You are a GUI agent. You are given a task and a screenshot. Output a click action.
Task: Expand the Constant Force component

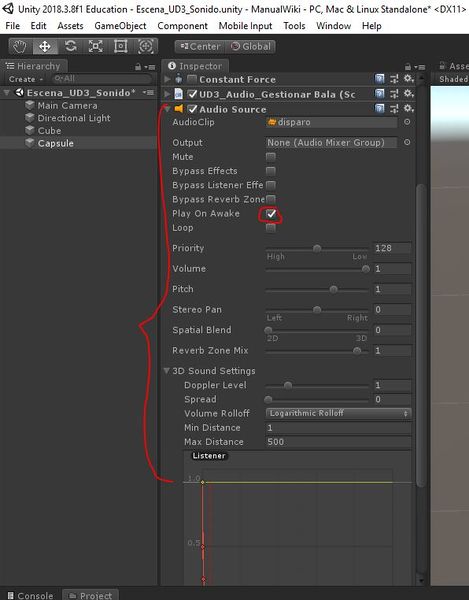point(167,79)
